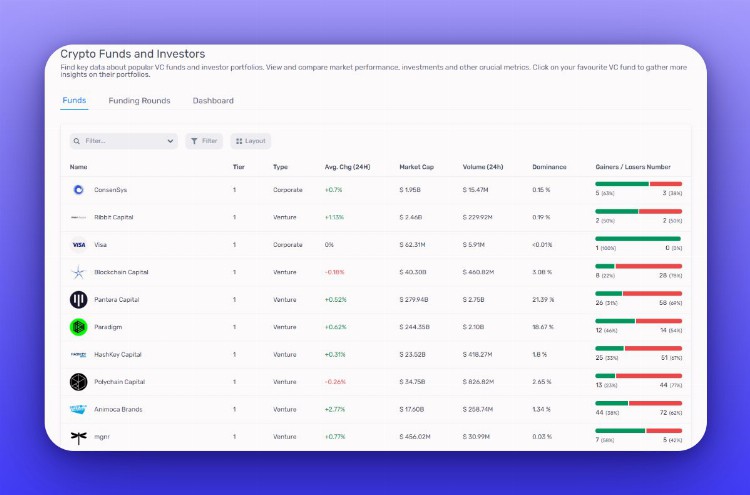Open the Layout options menu
Image resolution: width=750 pixels, height=495 pixels.
[x=250, y=141]
